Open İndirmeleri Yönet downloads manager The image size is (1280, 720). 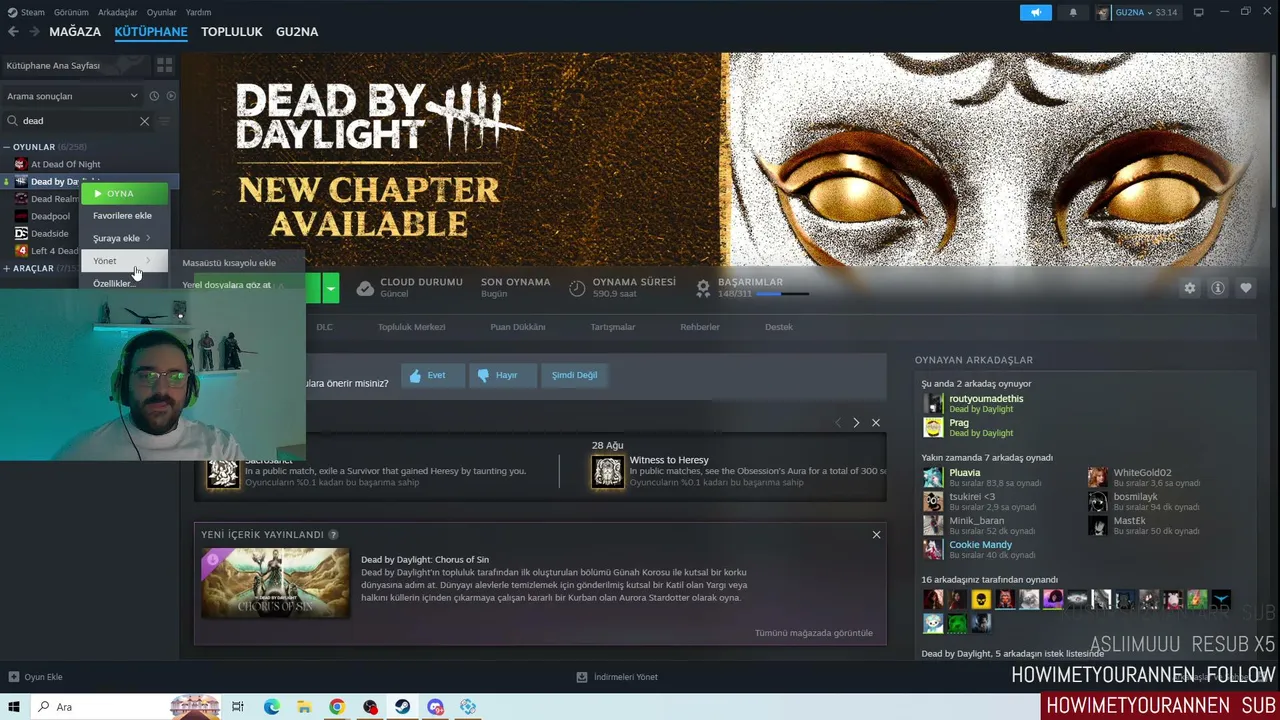coord(617,677)
